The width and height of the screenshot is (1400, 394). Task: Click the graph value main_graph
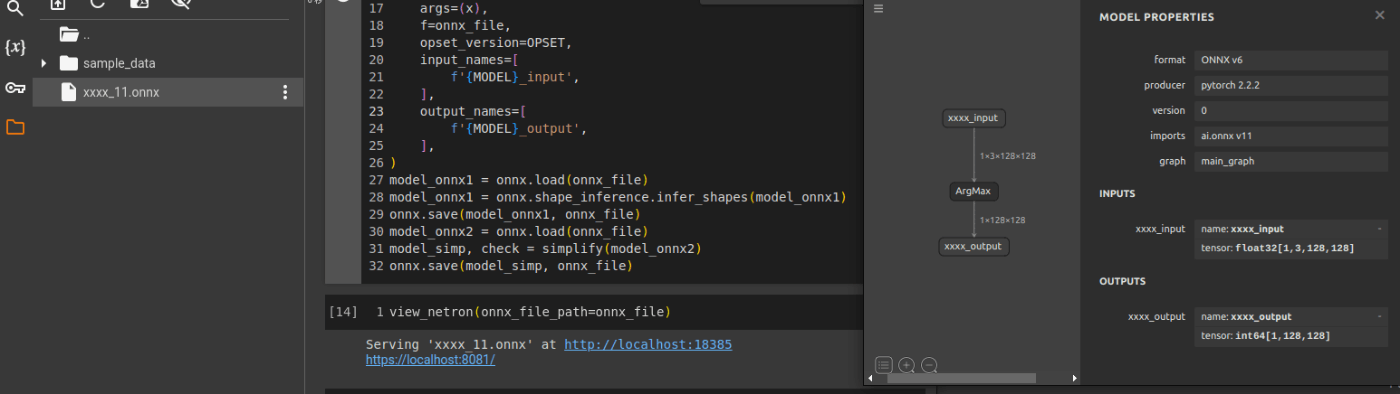pyautogui.click(x=1290, y=160)
